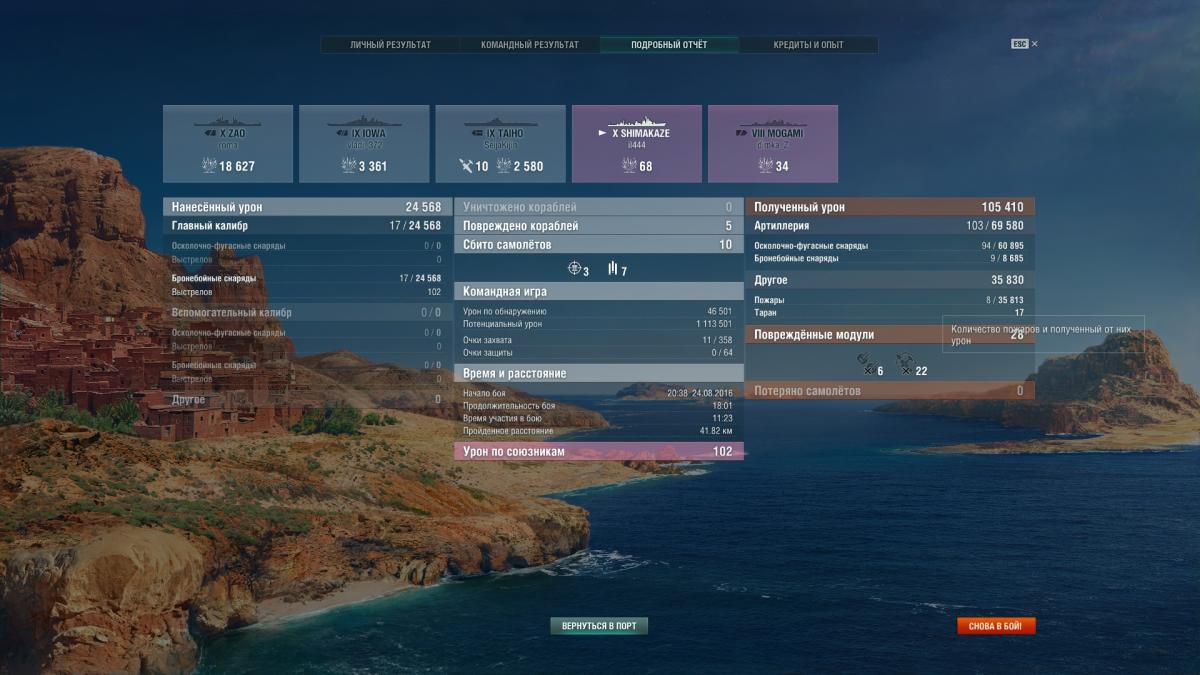
Task: Click the Продолжительность боя row
Action: tap(599, 406)
